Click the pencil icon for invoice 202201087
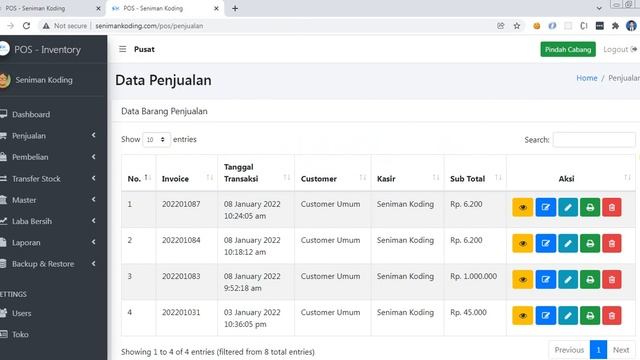This screenshot has width=640, height=360. 568,207
